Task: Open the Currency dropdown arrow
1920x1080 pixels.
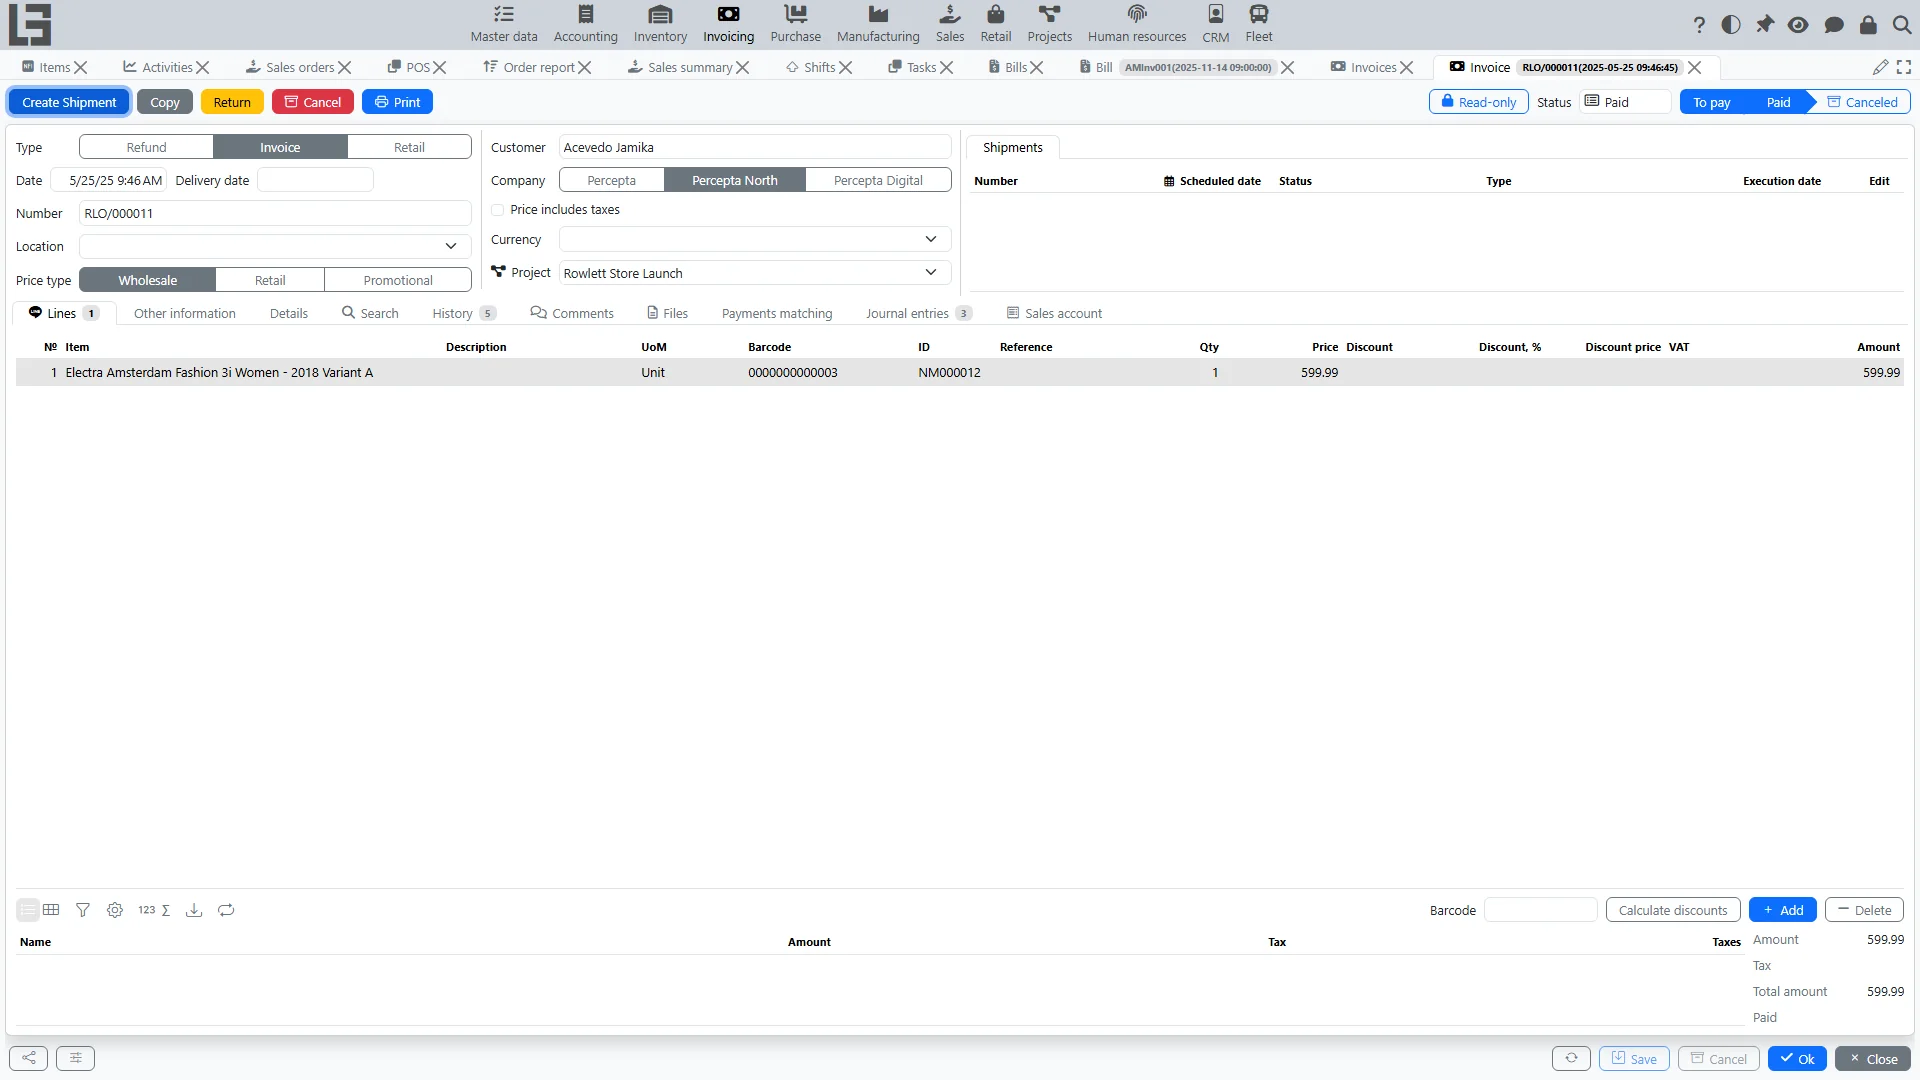Action: click(931, 239)
